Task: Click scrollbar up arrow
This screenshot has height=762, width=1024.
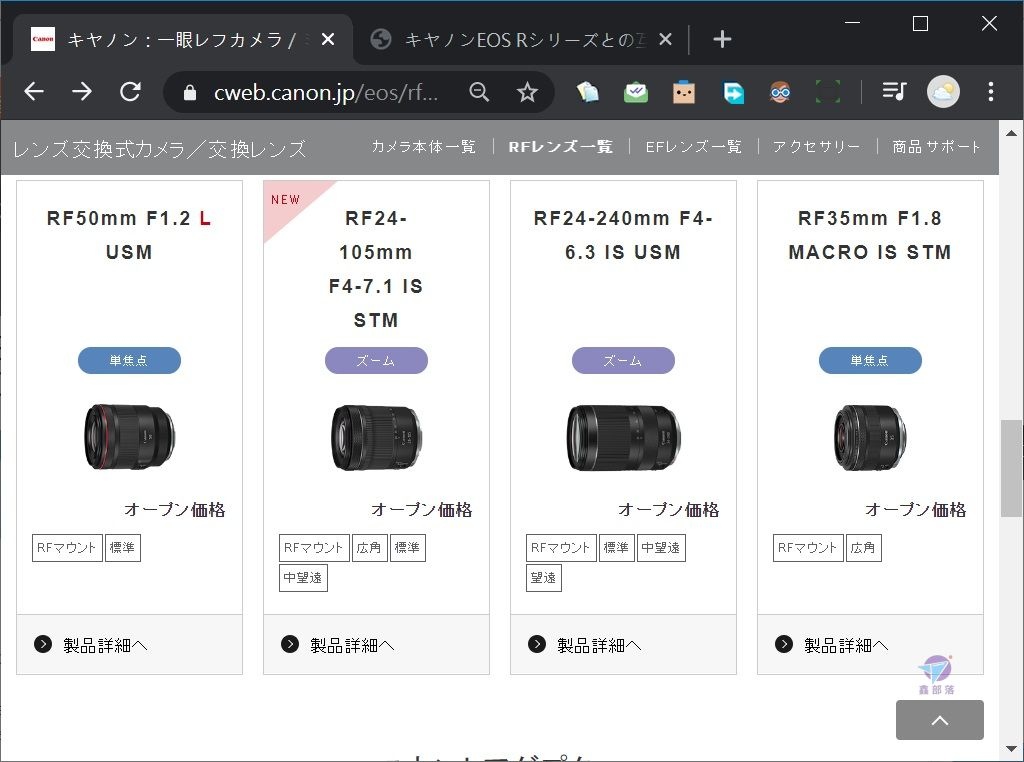Action: [x=1012, y=133]
